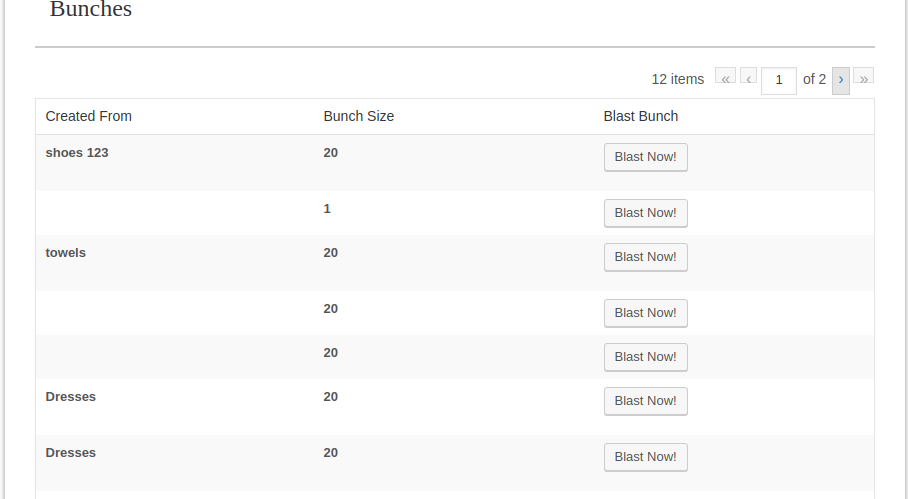Click the 12 items count label
Image resolution: width=908 pixels, height=499 pixels.
(x=677, y=79)
